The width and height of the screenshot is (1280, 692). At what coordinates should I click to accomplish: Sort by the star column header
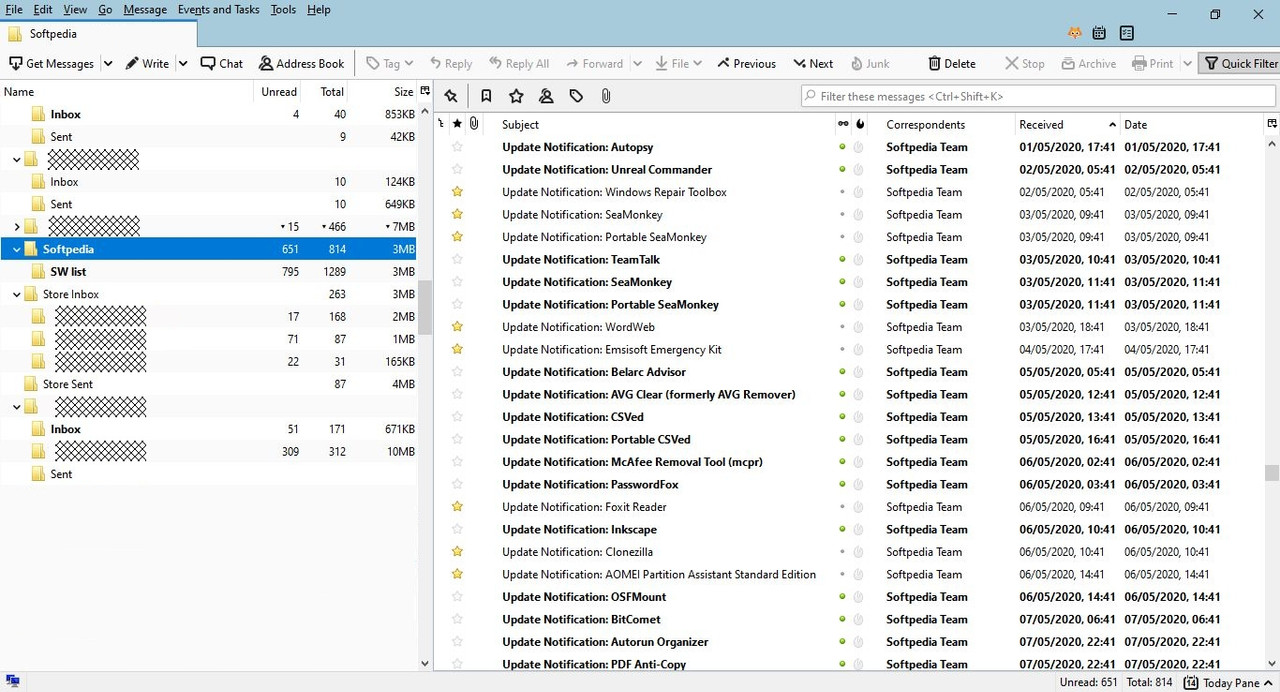(457, 124)
